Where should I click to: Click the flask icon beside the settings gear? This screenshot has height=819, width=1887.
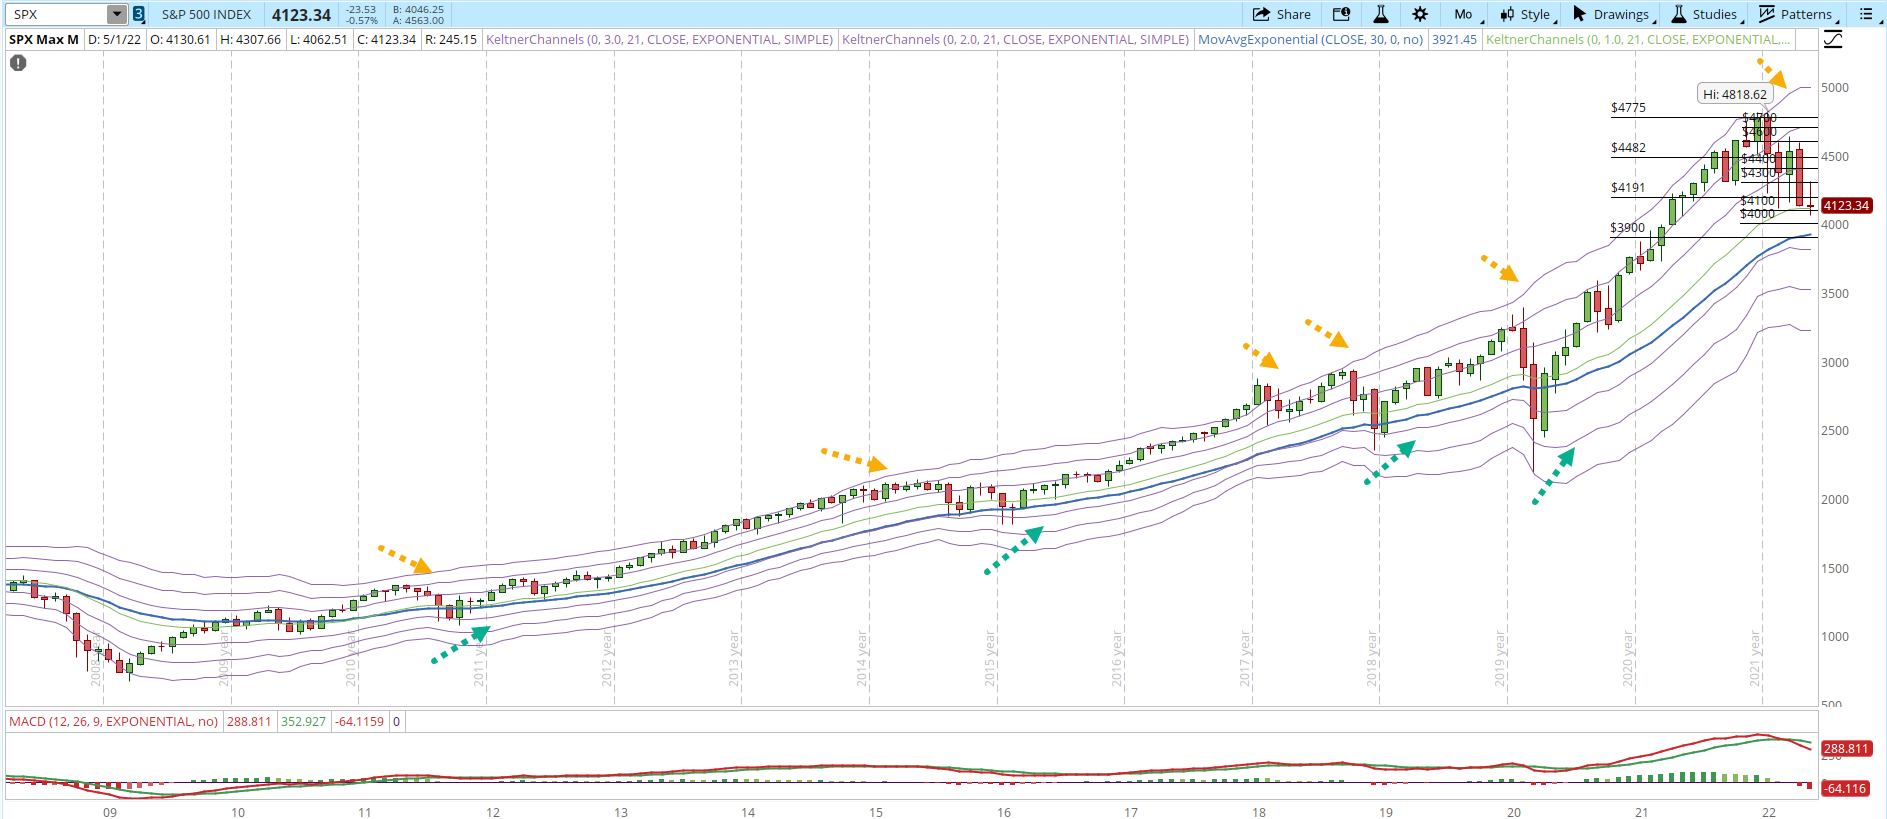[x=1380, y=14]
